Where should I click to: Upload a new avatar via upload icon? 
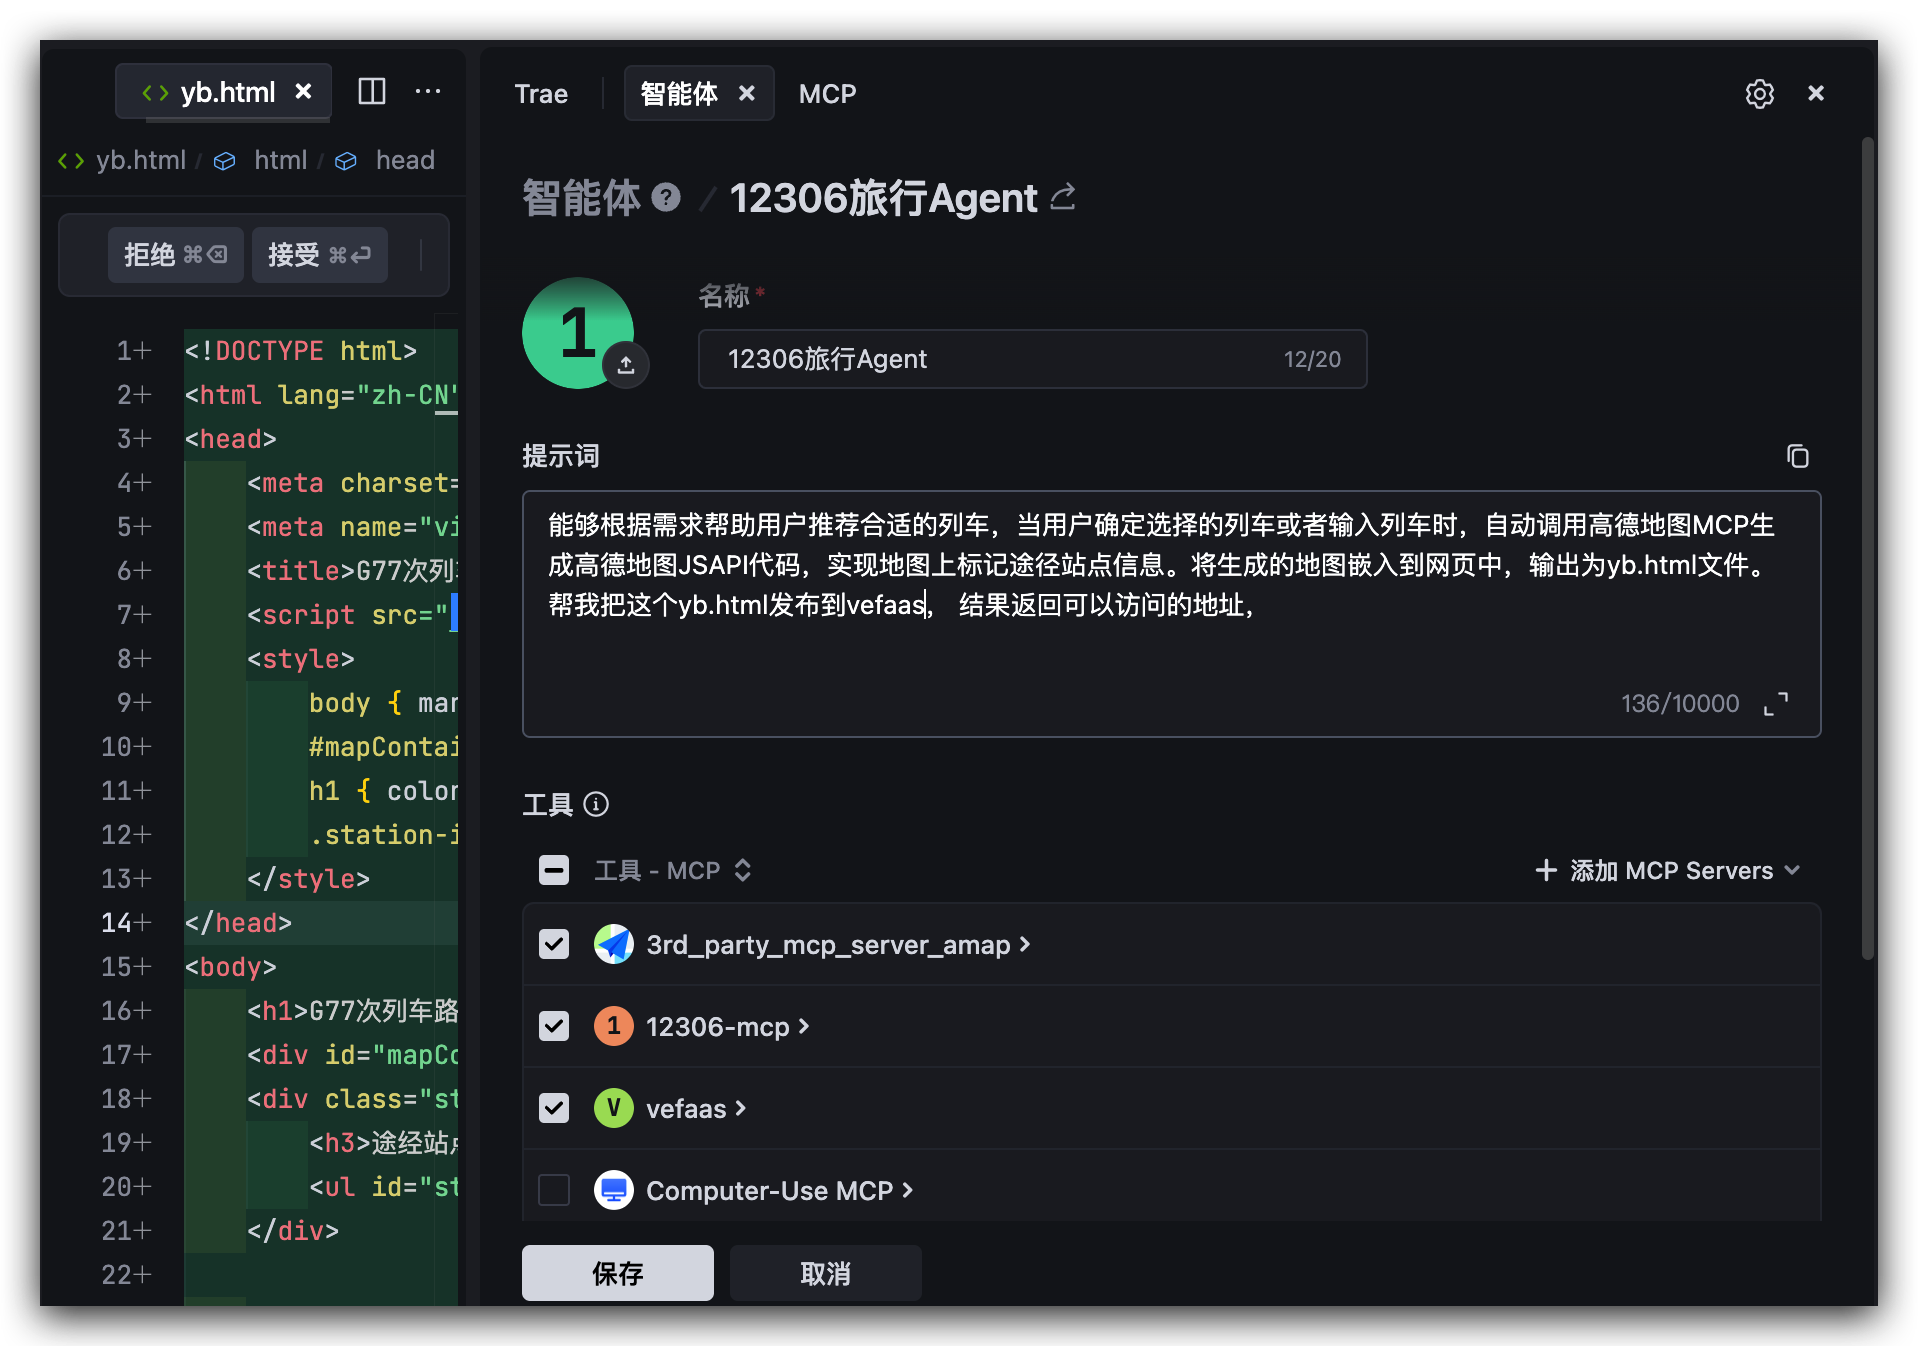click(x=626, y=364)
